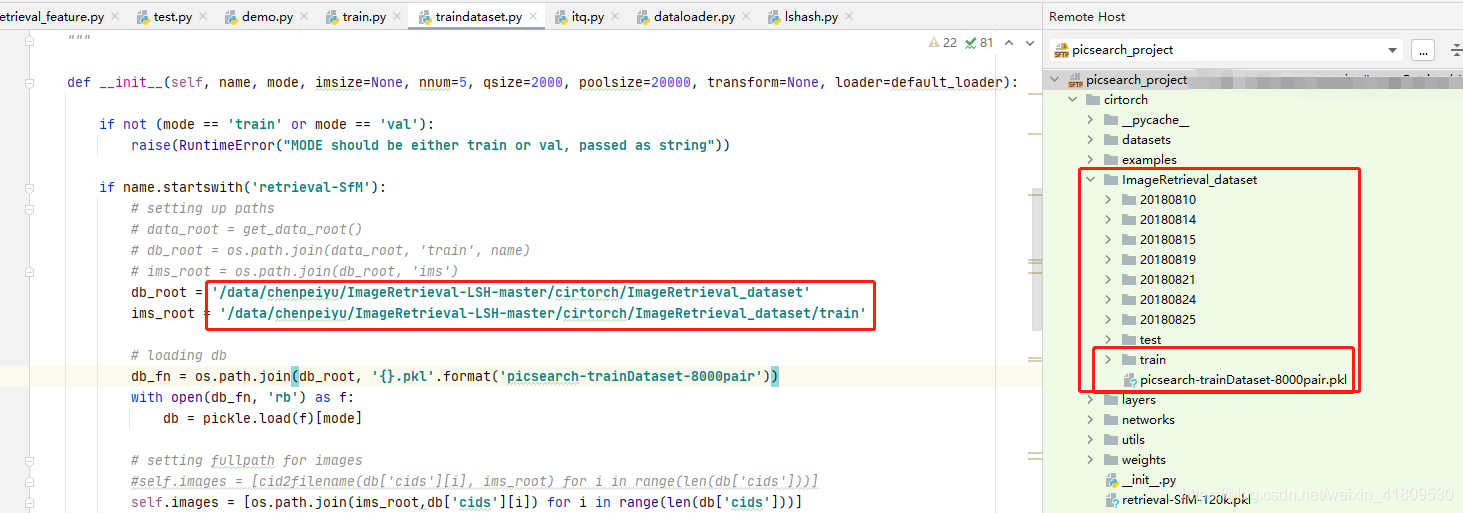Select picsearch-trainDataset-8000pair.pkl file
Image resolution: width=1463 pixels, height=513 pixels.
click(1243, 380)
